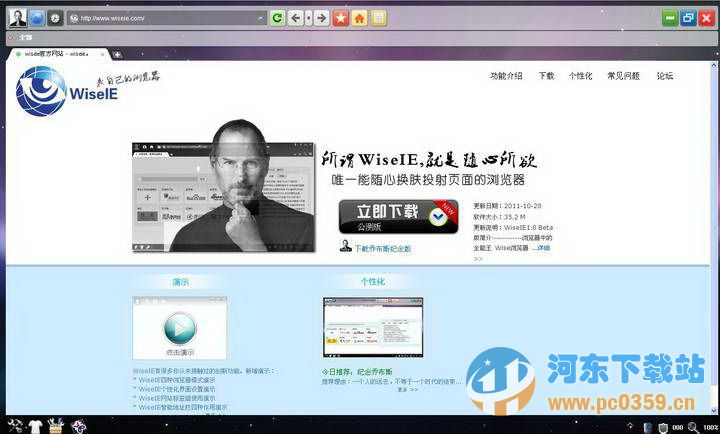Open the 常见问题 navigation item

[623, 76]
